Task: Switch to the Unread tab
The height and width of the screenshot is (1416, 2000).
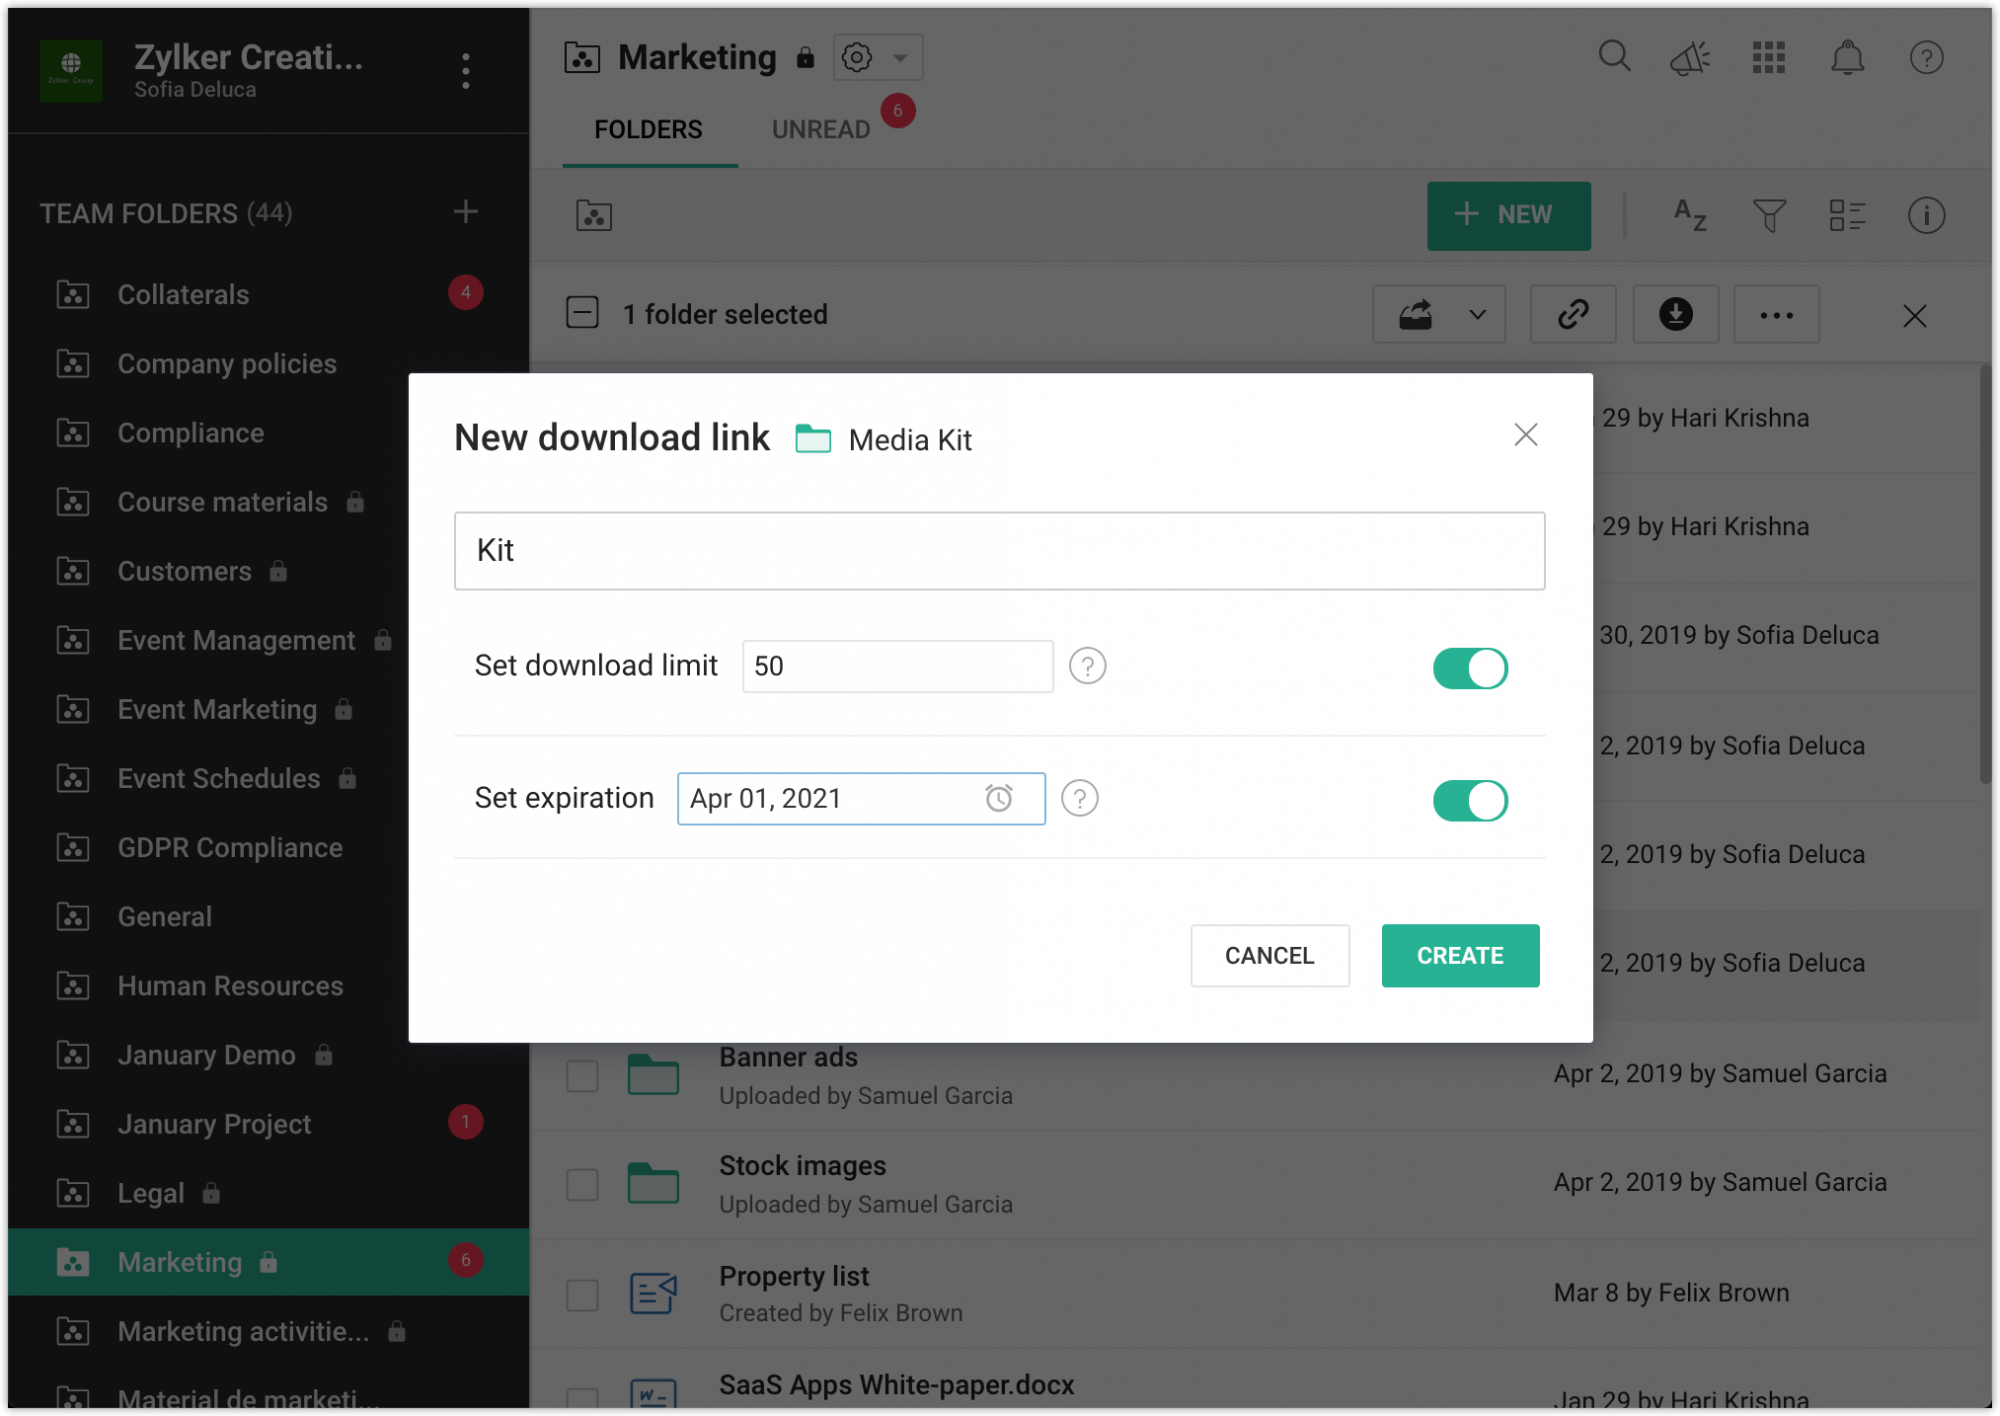Action: point(819,128)
